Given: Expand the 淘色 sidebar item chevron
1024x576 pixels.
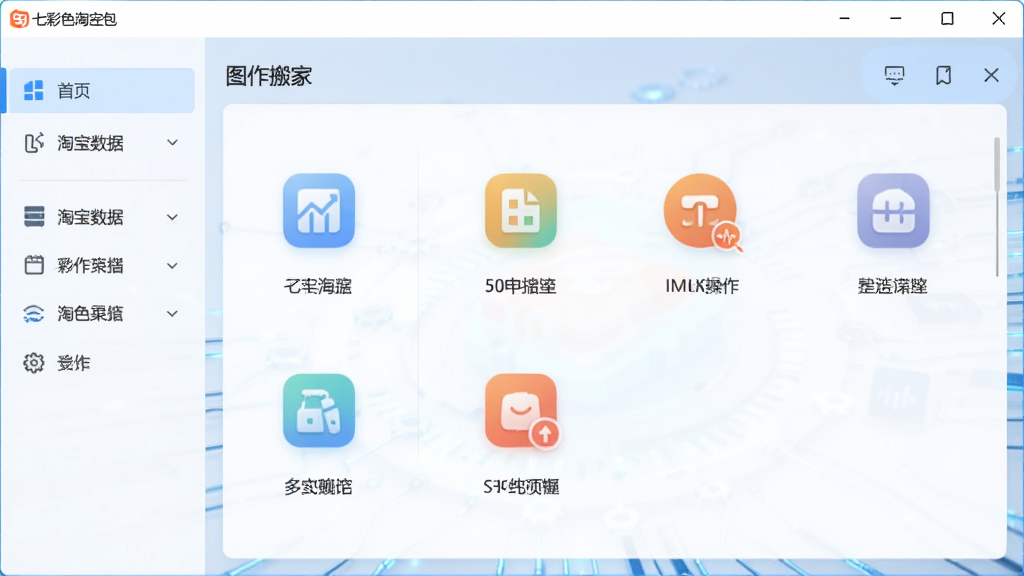Looking at the screenshot, I should 172,314.
